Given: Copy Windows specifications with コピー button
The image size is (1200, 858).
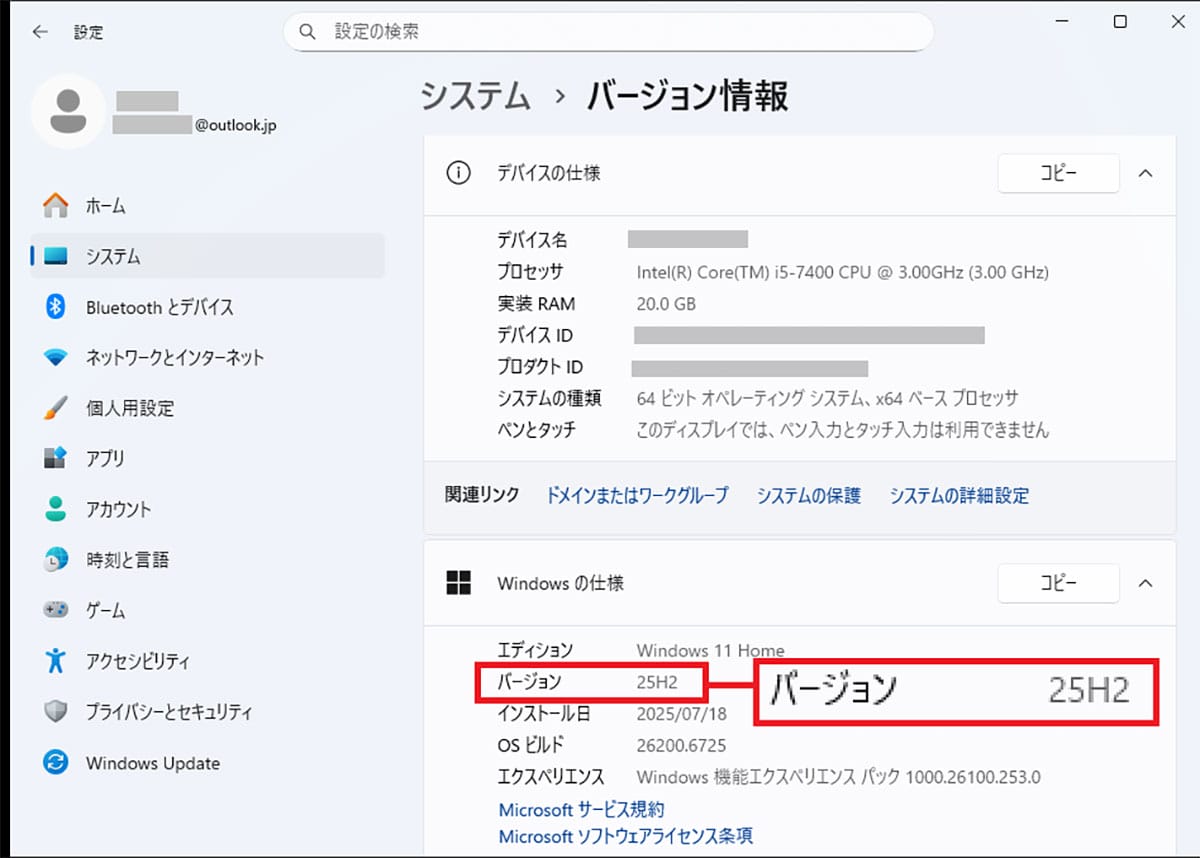Looking at the screenshot, I should 1058,583.
